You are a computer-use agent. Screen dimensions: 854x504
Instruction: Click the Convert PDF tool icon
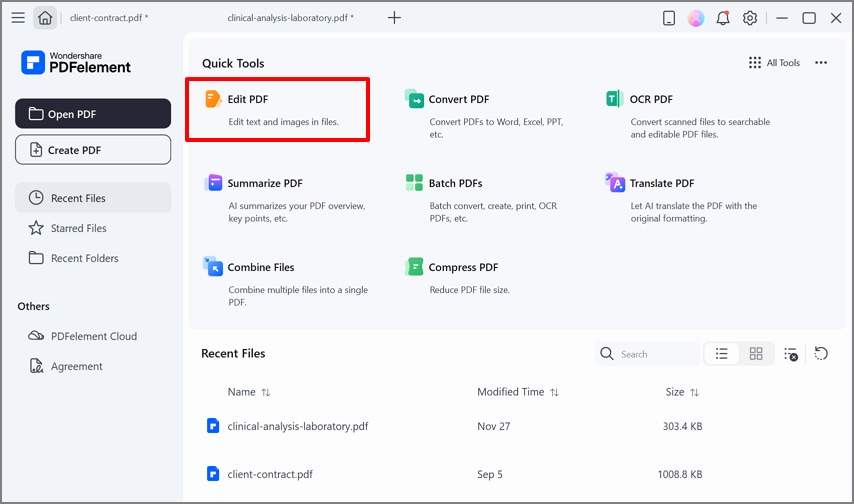[x=414, y=99]
